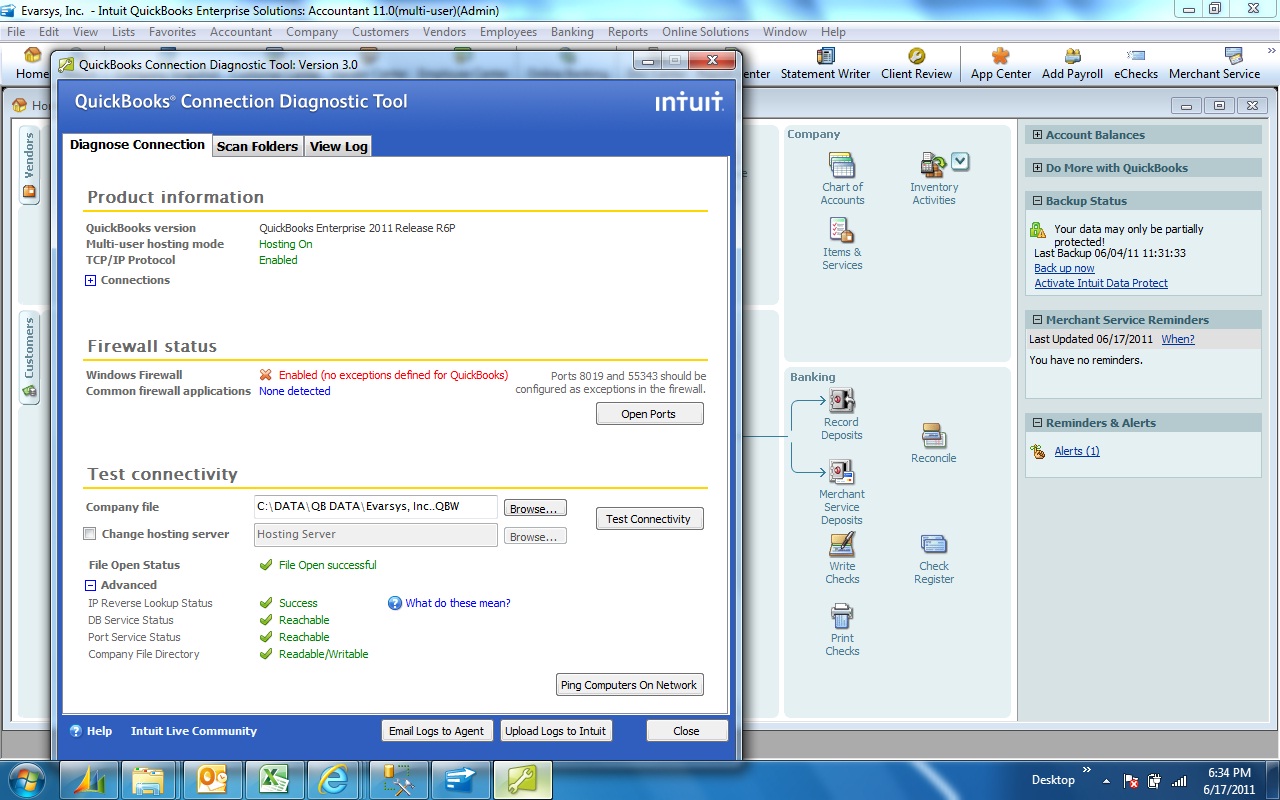Enable the Change hosting server checkbox
1280x800 pixels.
pyautogui.click(x=90, y=534)
